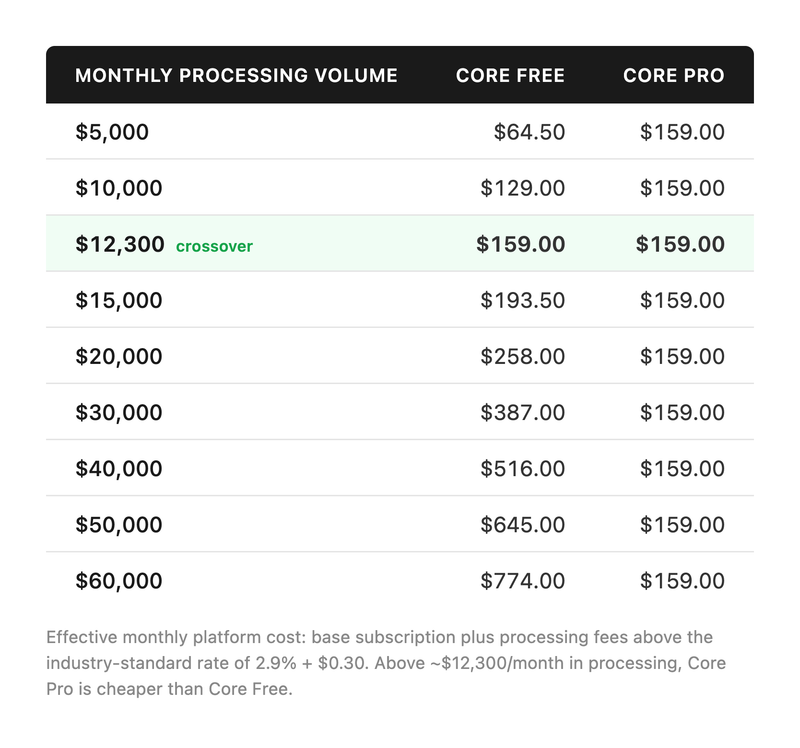Select the $5,000 volume row label
This screenshot has width=800, height=748.
112,132
